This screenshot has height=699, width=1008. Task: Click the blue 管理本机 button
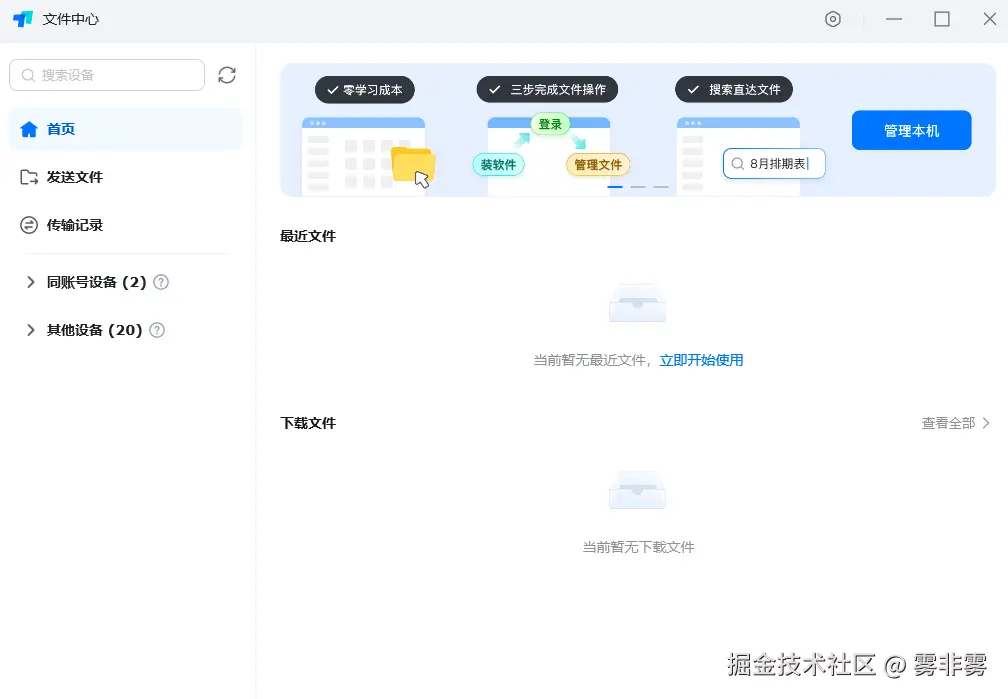pos(912,130)
